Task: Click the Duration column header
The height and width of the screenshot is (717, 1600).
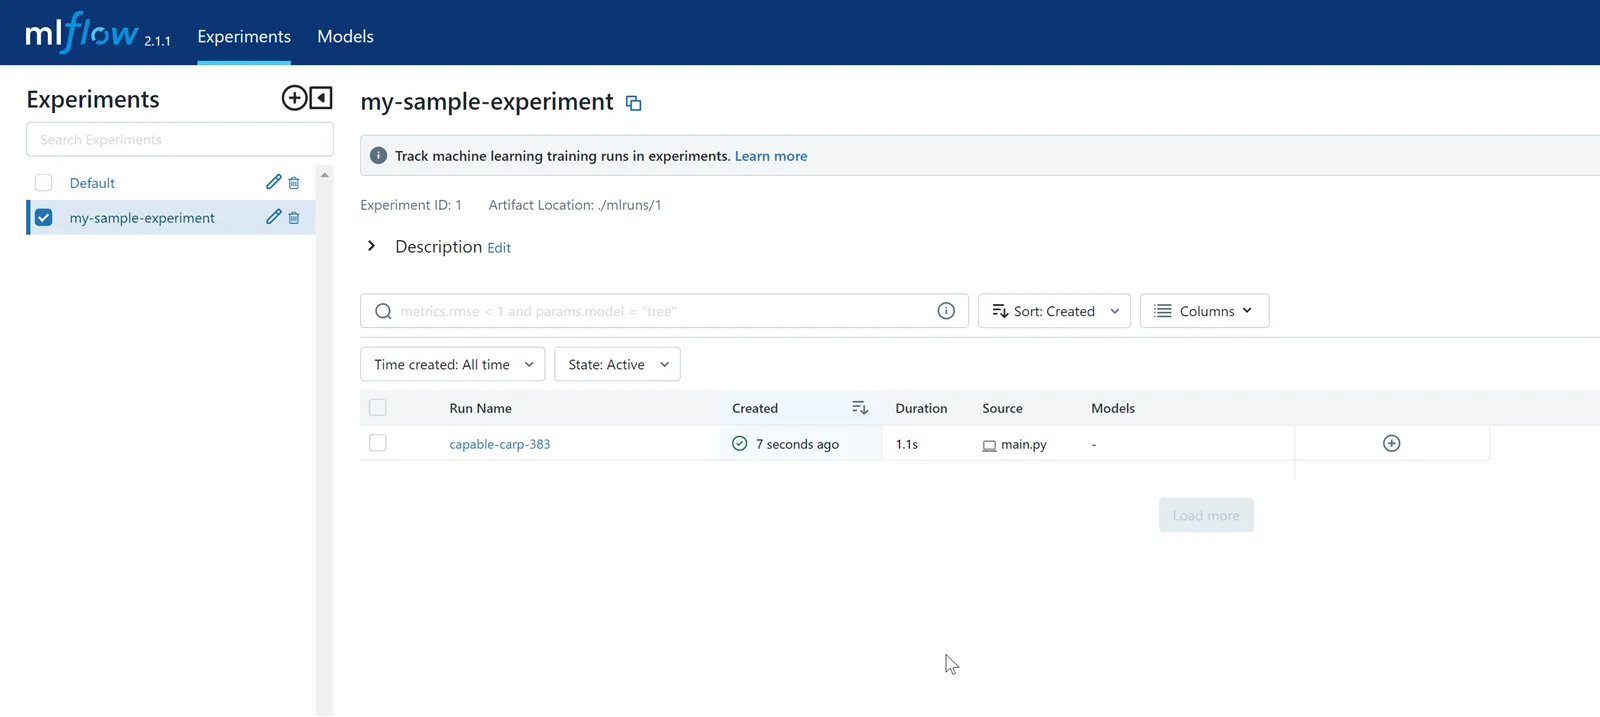Action: coord(921,408)
